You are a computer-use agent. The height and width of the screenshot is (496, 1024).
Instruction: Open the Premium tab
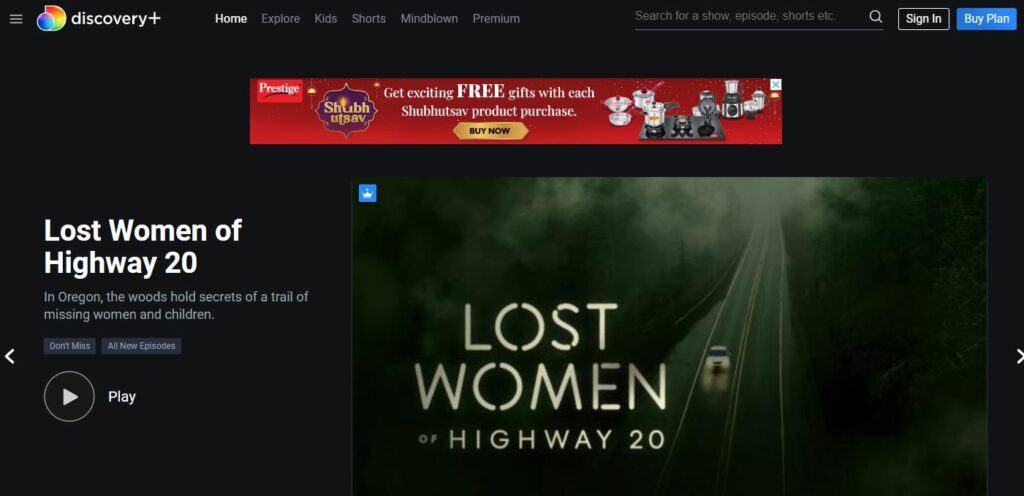click(496, 19)
